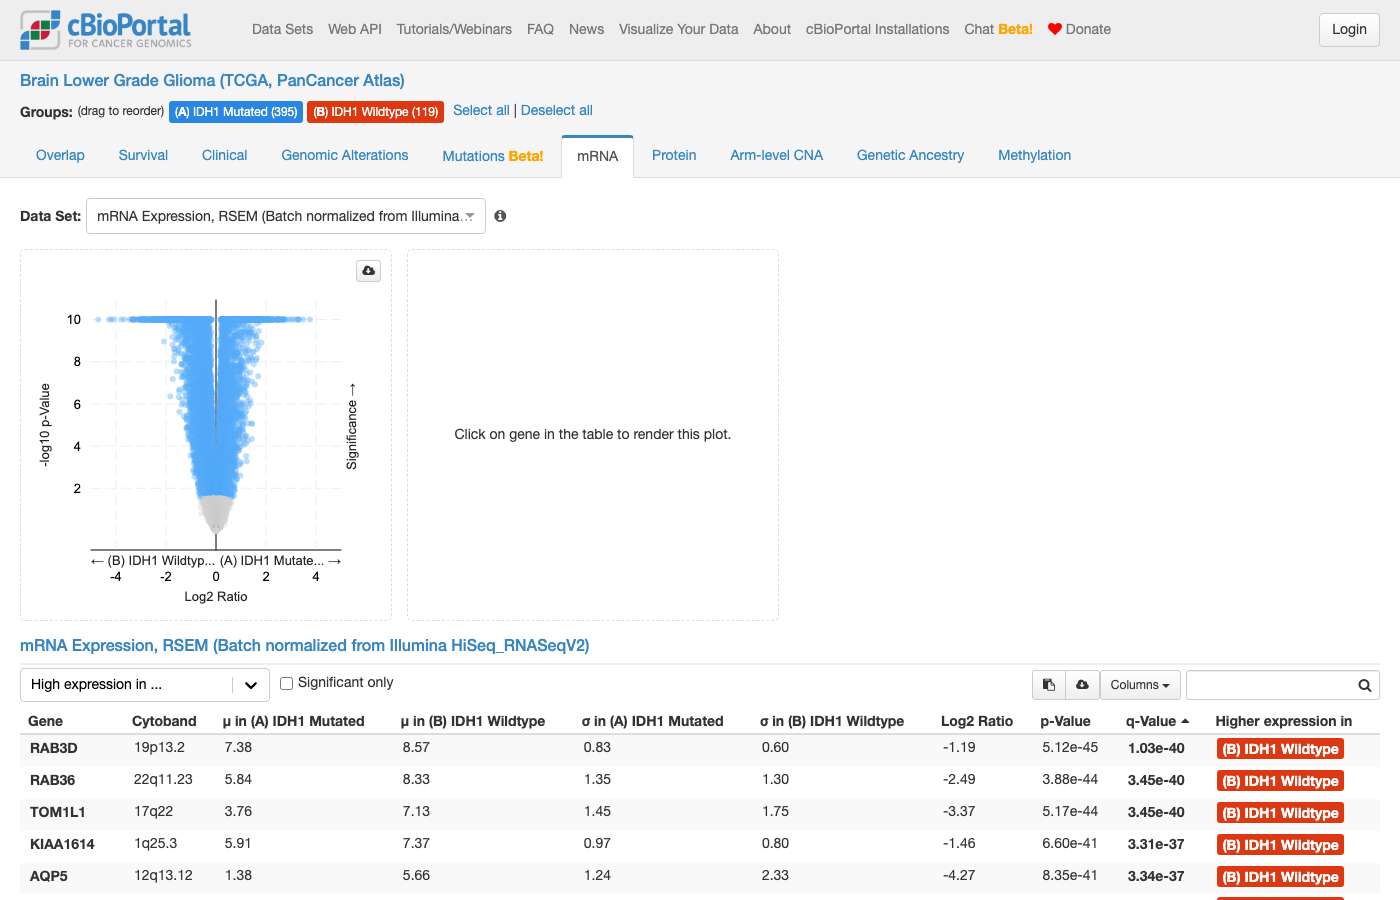Download table data with cloud icon
The image size is (1400, 900).
point(1082,685)
